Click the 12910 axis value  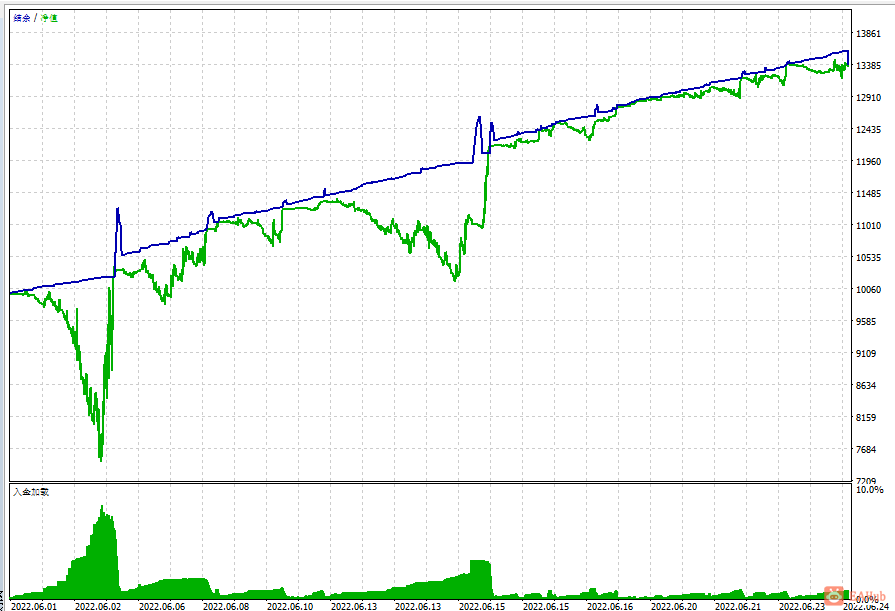point(868,98)
